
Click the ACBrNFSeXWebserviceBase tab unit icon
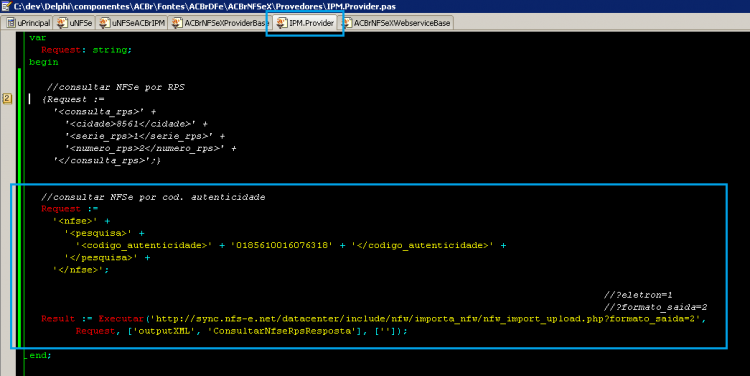346,23
